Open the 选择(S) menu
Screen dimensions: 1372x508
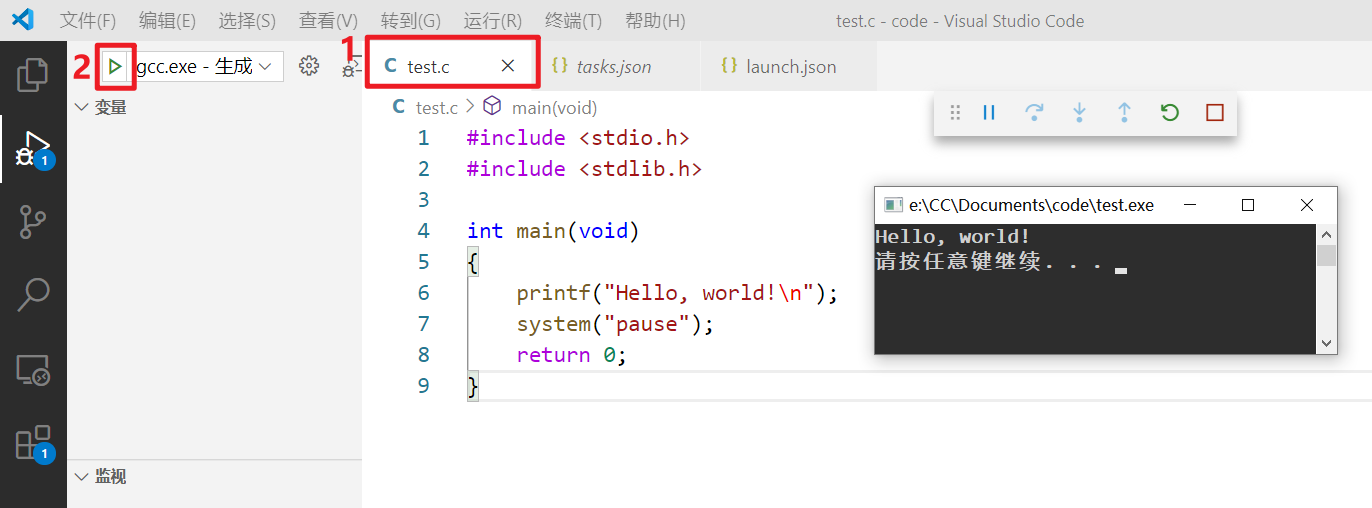tap(247, 20)
